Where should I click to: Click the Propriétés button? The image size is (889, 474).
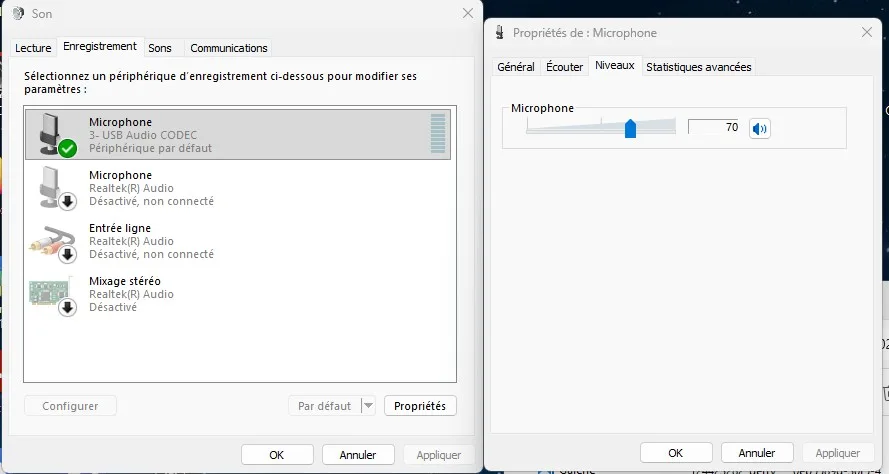(x=420, y=406)
